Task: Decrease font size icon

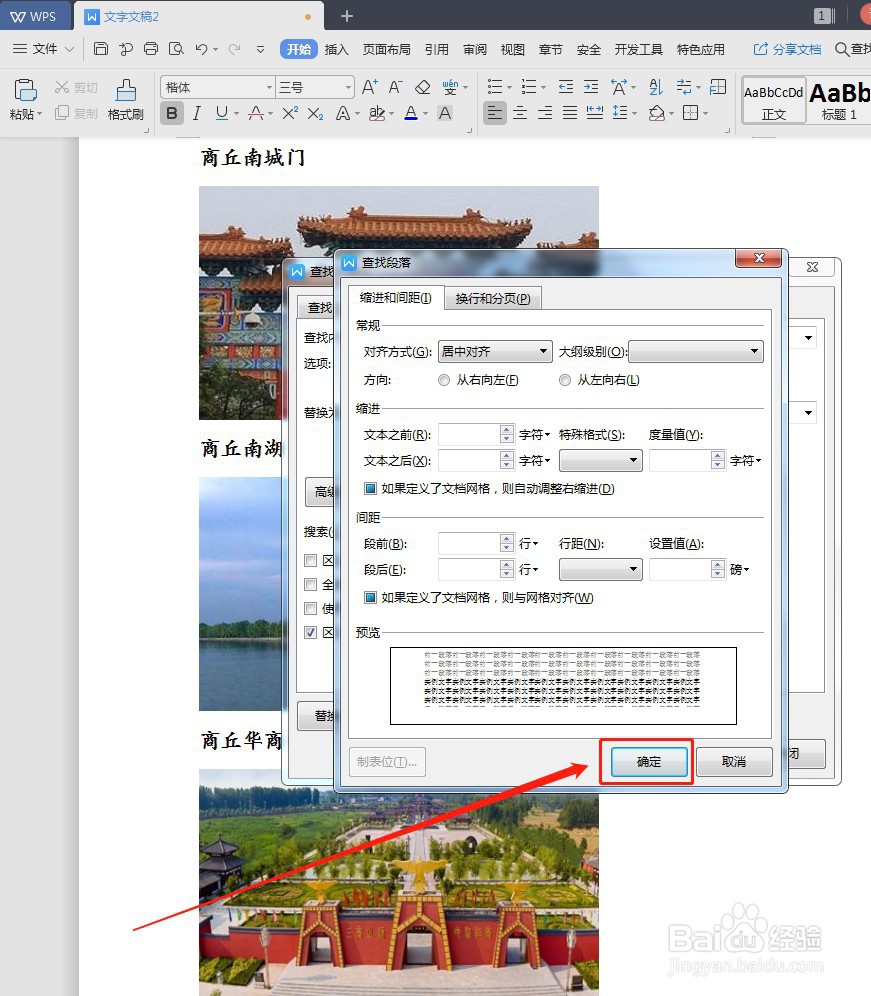Action: coord(395,87)
